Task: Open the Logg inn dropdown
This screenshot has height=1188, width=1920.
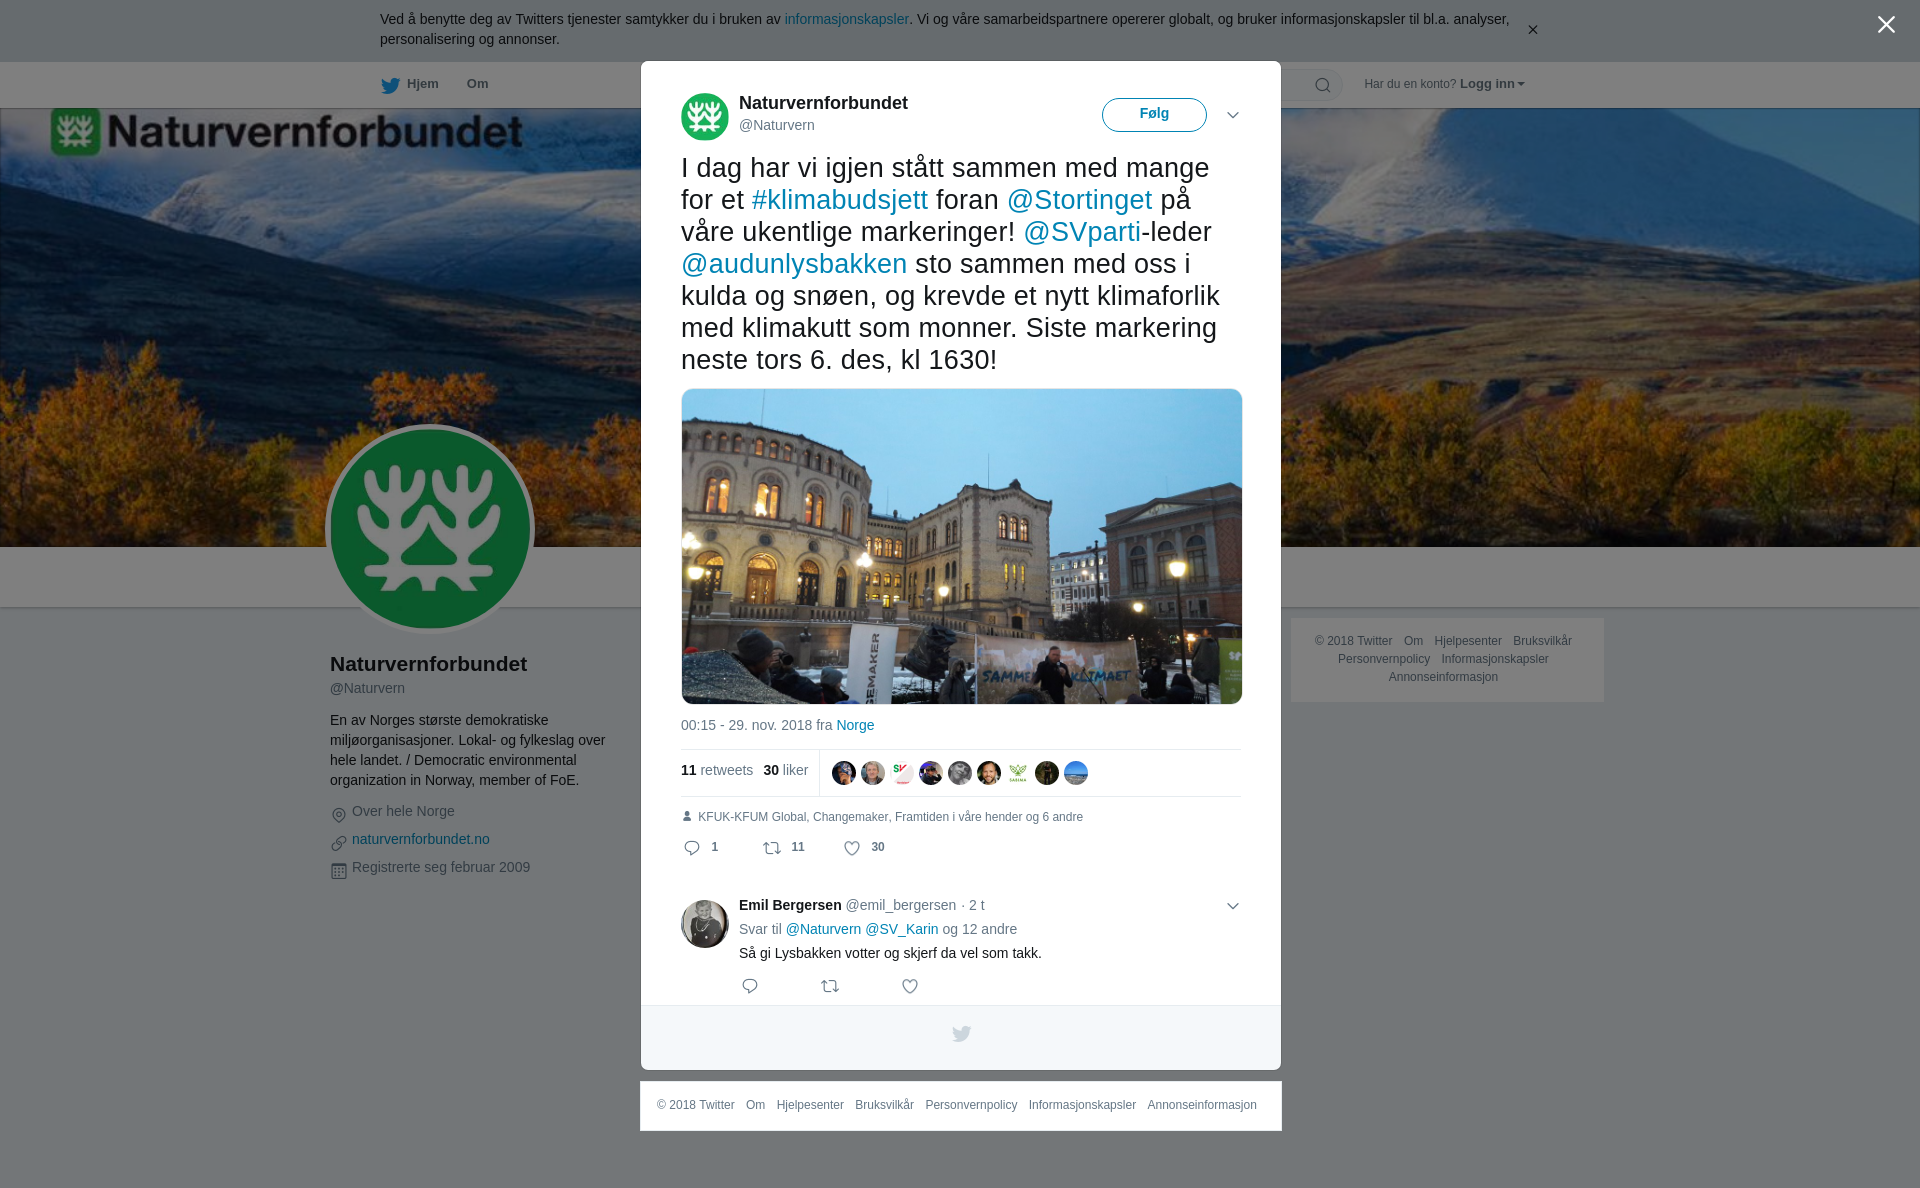Action: [1492, 84]
